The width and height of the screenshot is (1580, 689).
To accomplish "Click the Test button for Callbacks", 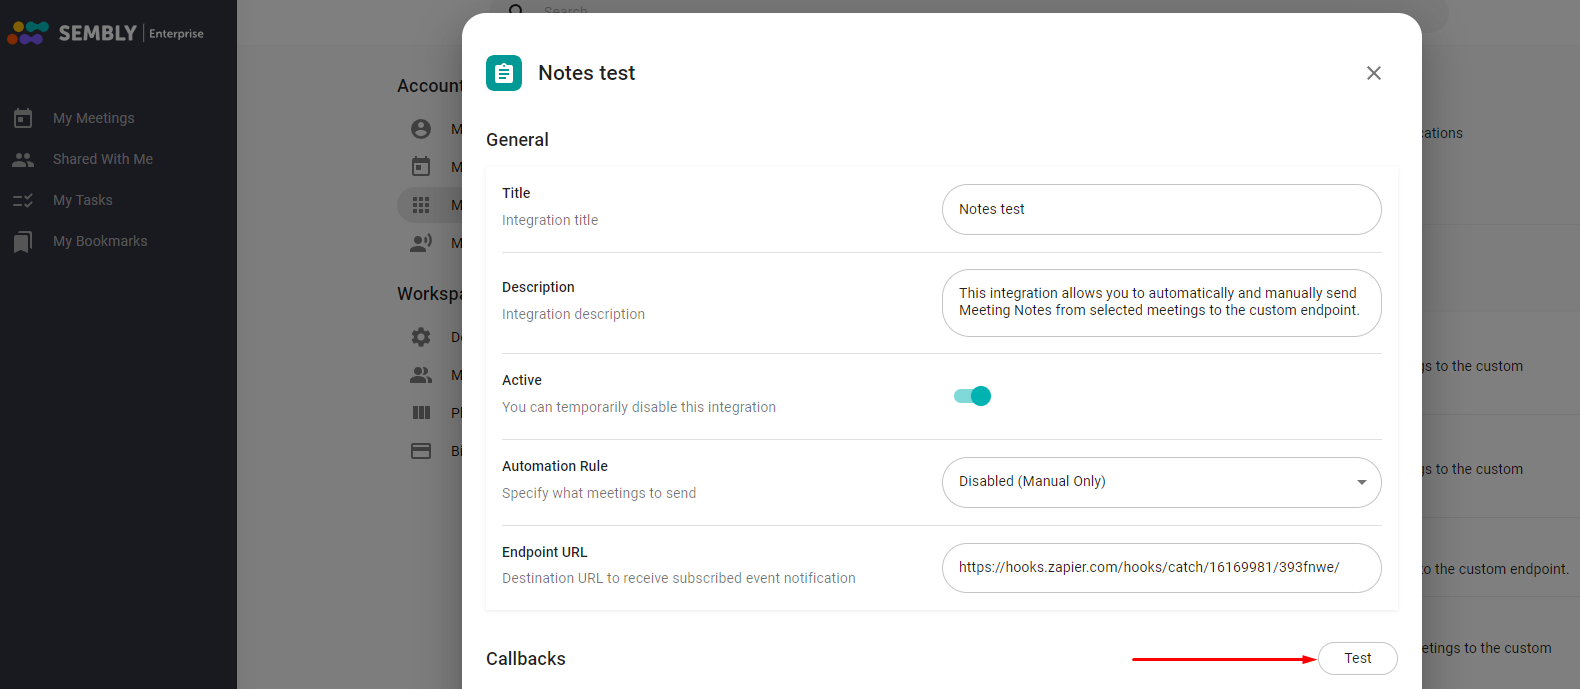I will pyautogui.click(x=1358, y=658).
